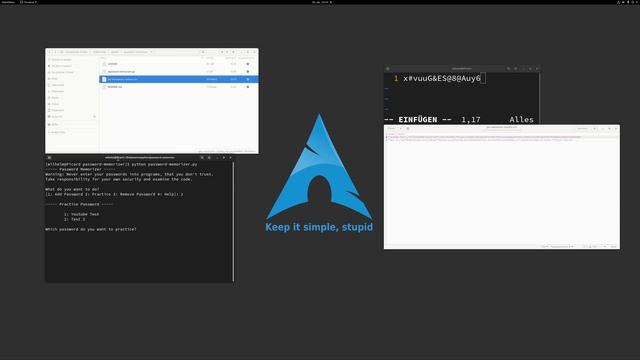Open view options dropdown in the file manager
The height and width of the screenshot is (360, 640).
pos(227,52)
